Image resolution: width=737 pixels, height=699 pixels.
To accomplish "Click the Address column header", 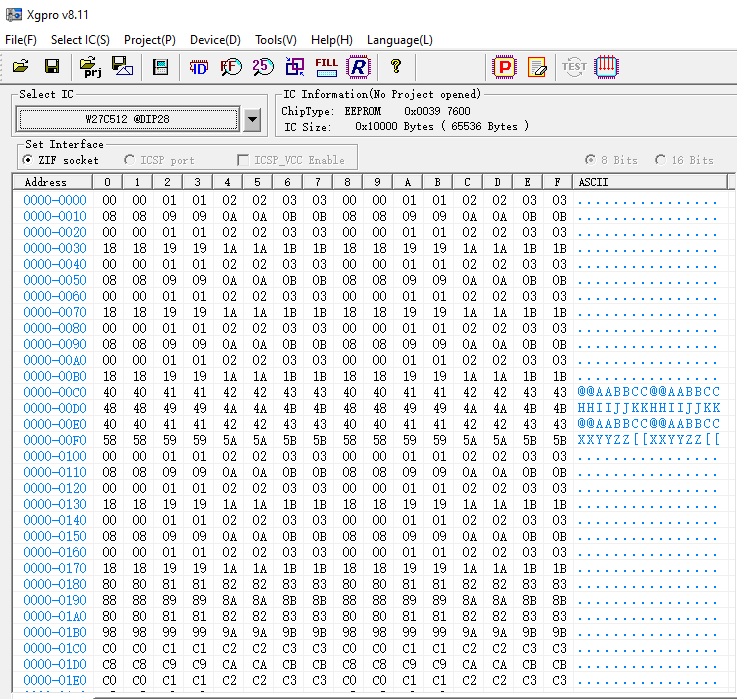I will pyautogui.click(x=52, y=182).
